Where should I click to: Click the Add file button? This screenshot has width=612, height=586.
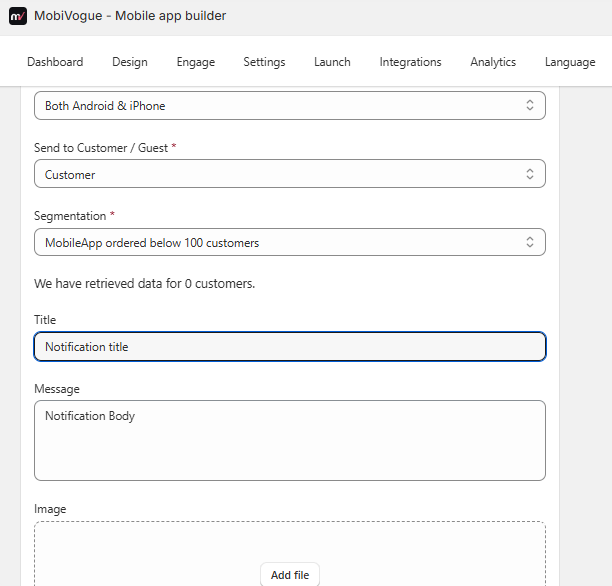coord(290,575)
